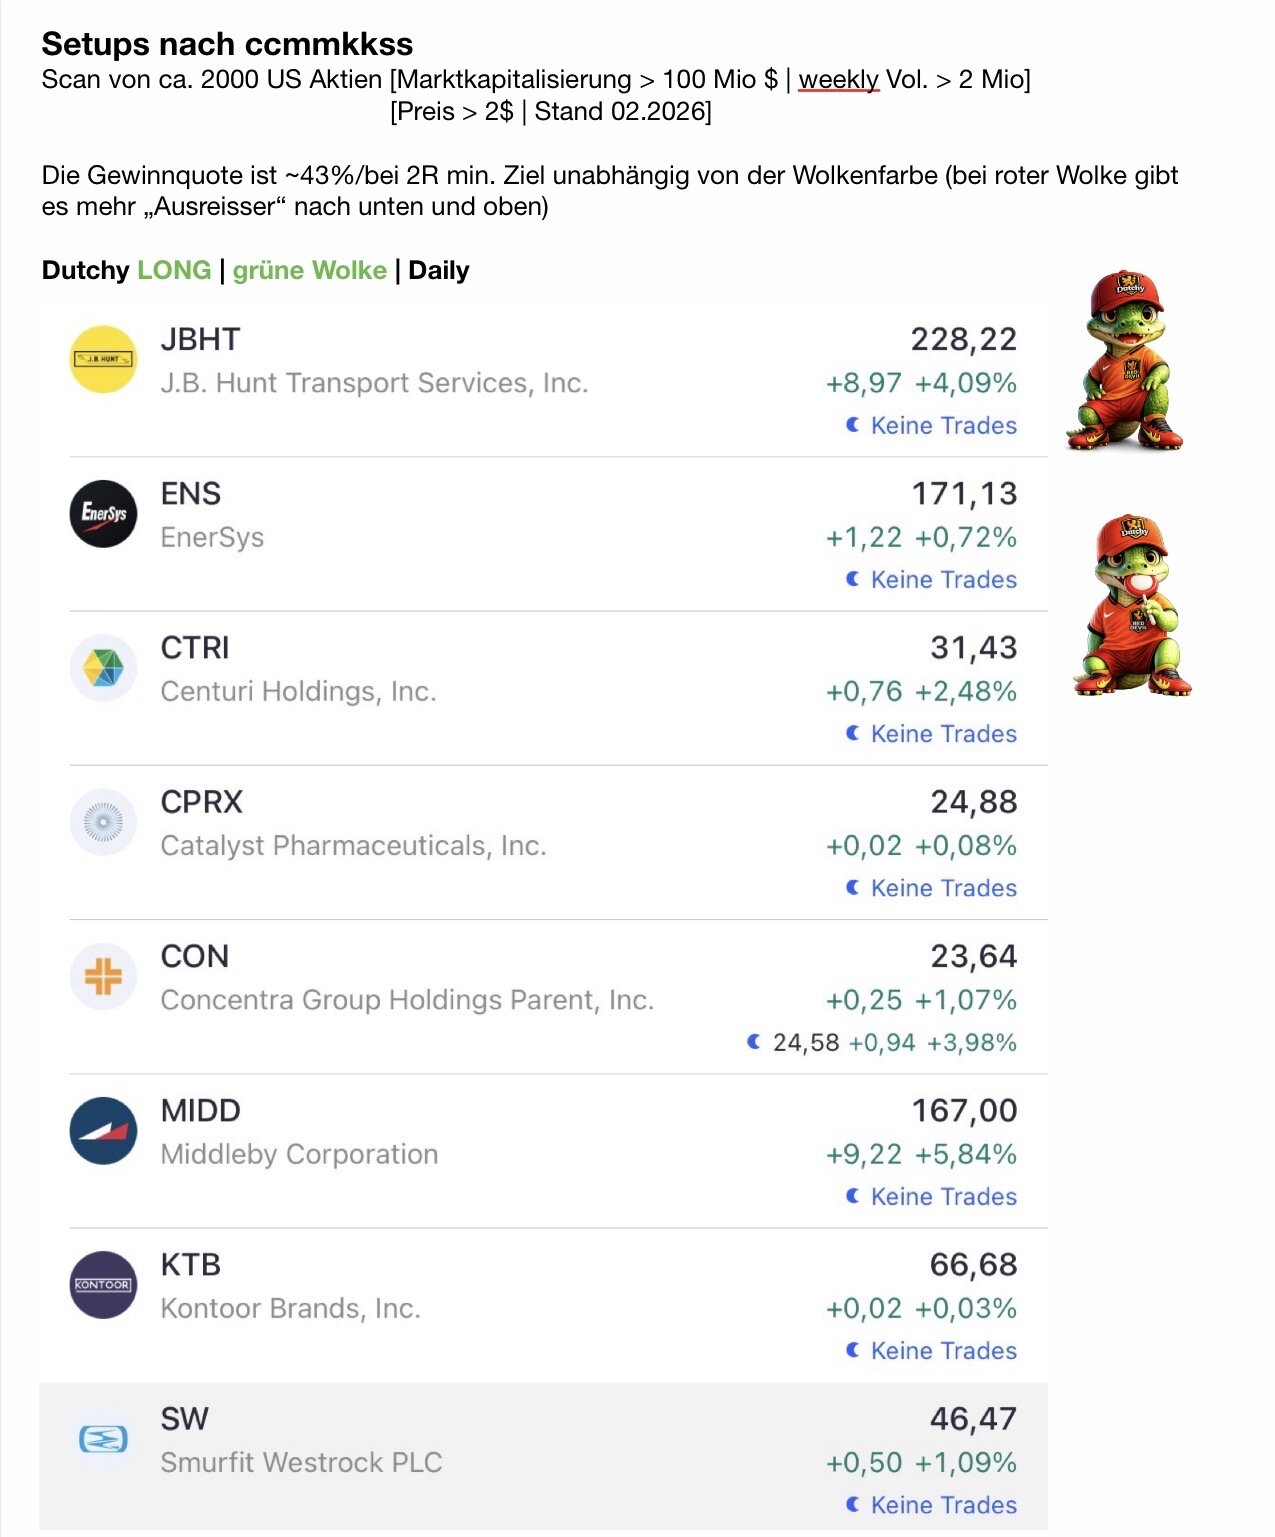Viewport: 1275px width, 1537px height.
Task: Click the EnerSys black logo icon
Action: tap(103, 513)
